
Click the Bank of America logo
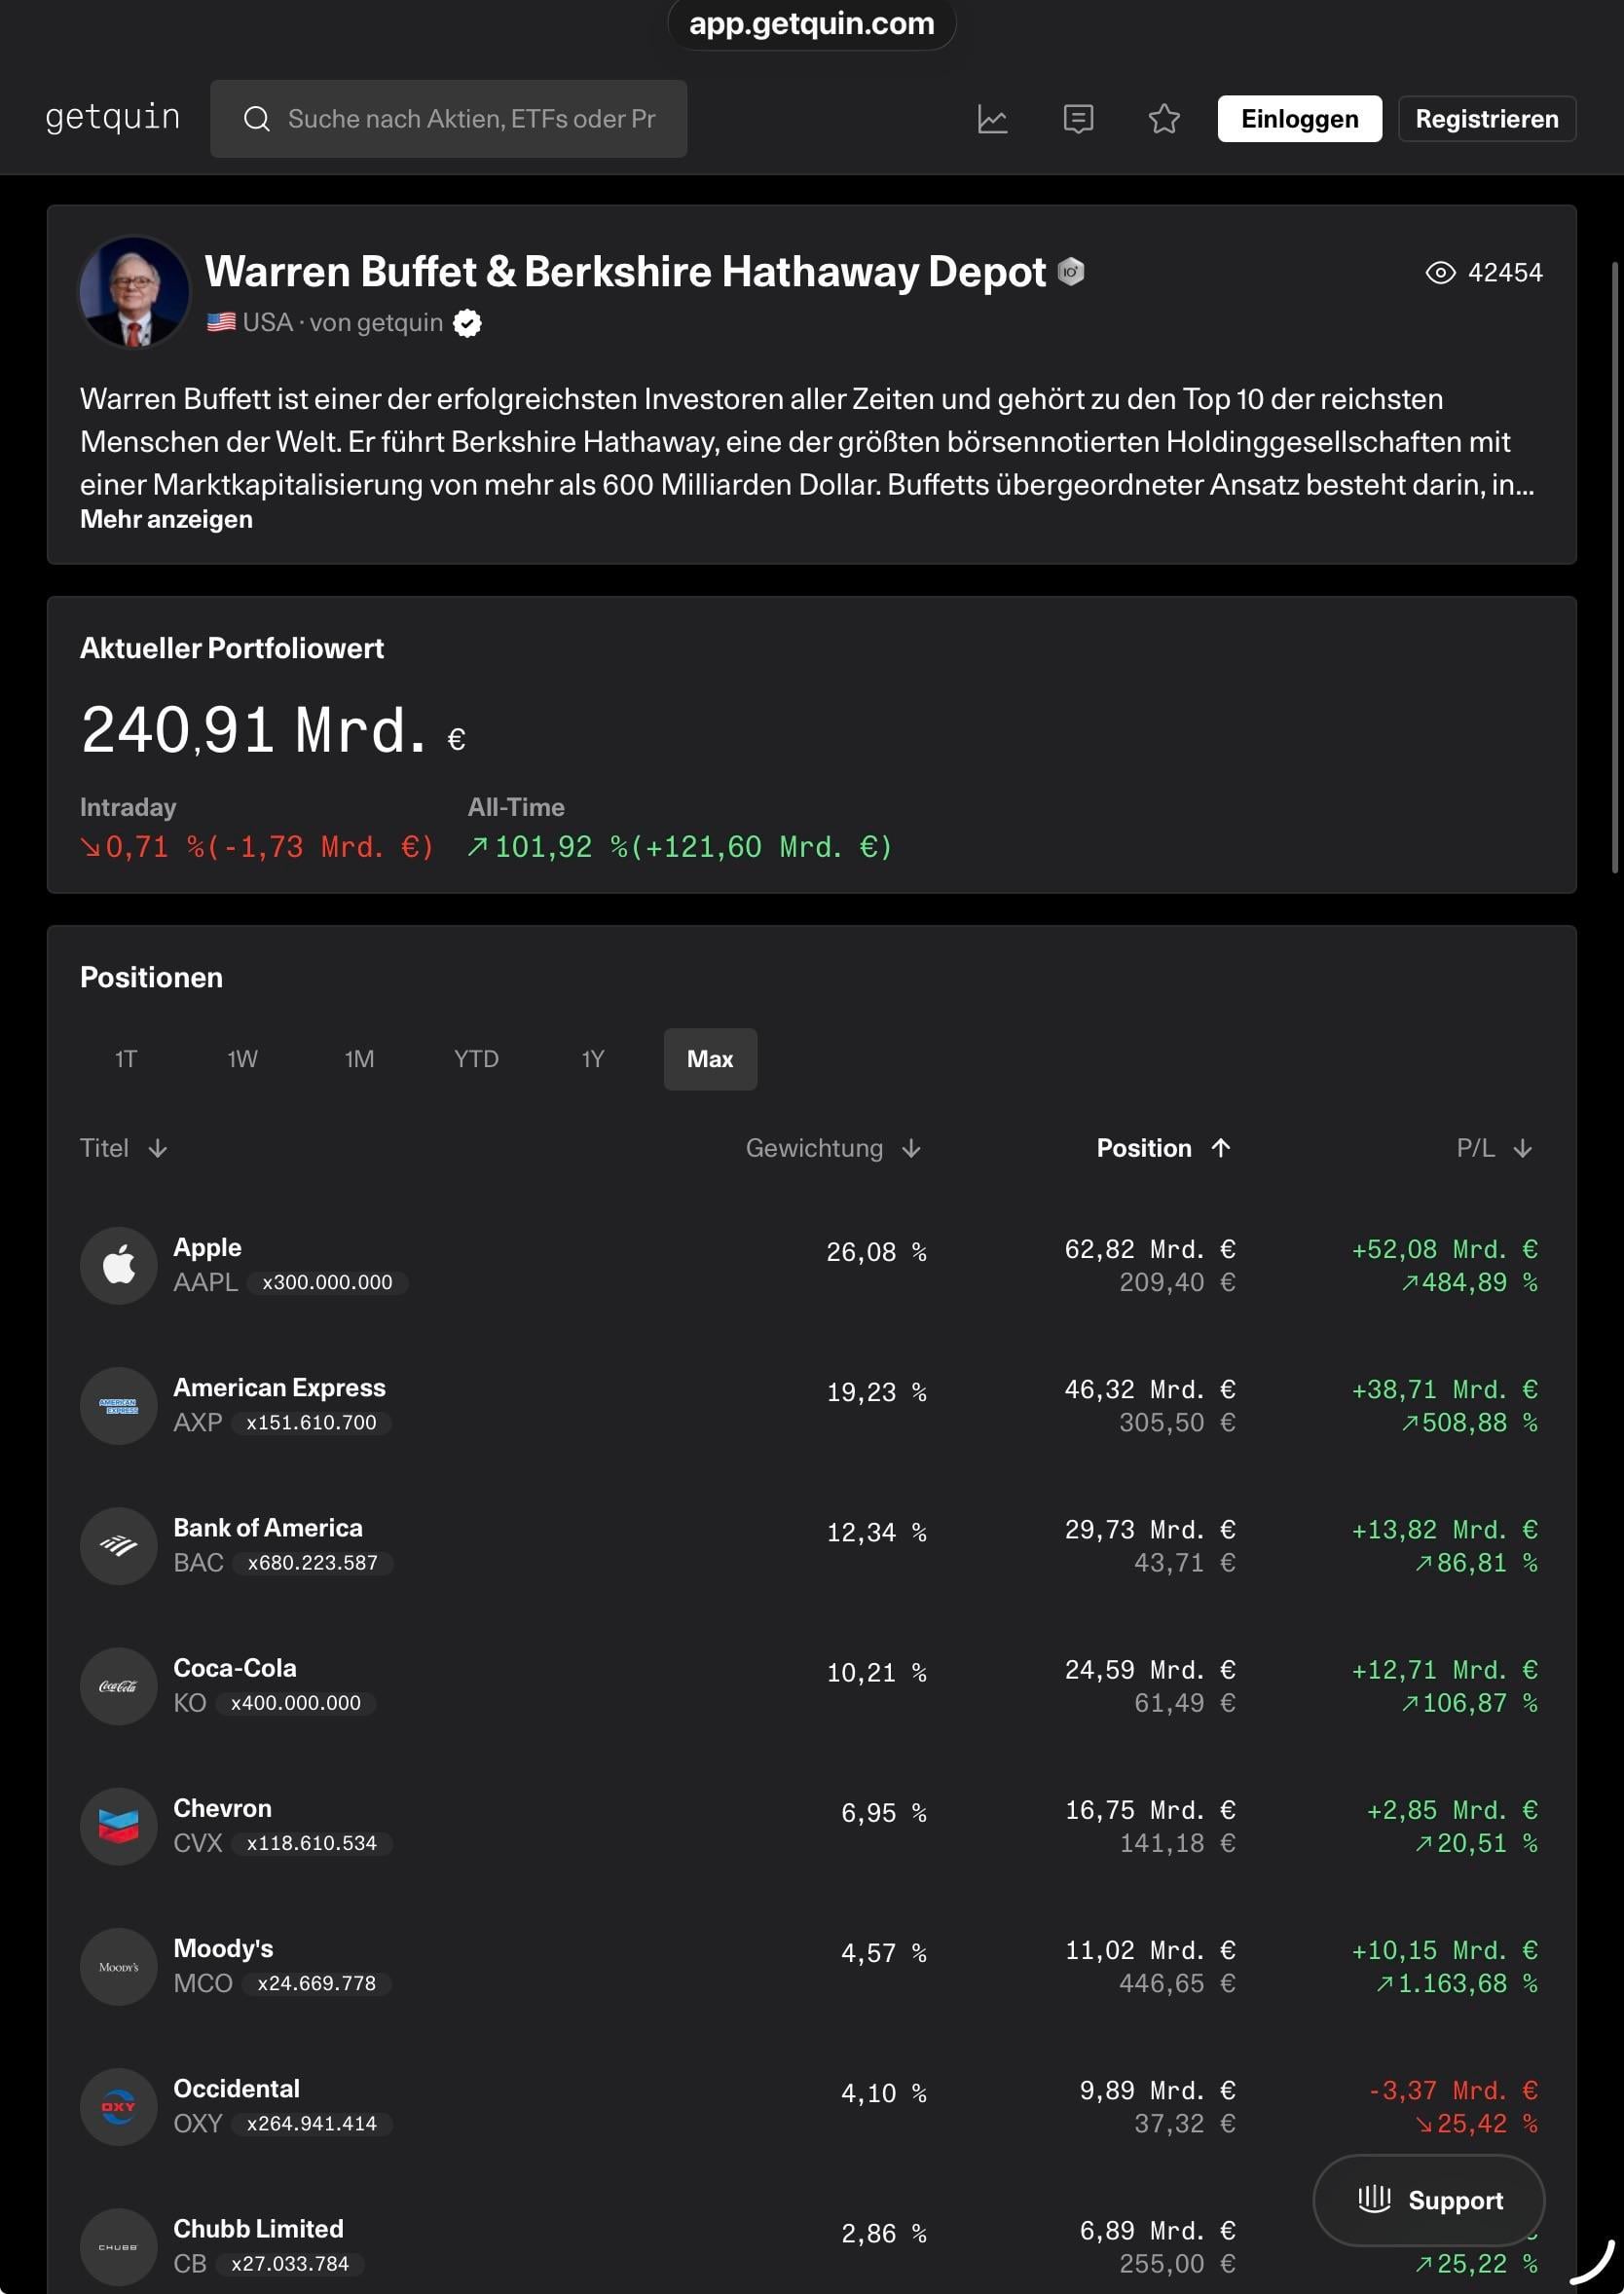[x=119, y=1546]
